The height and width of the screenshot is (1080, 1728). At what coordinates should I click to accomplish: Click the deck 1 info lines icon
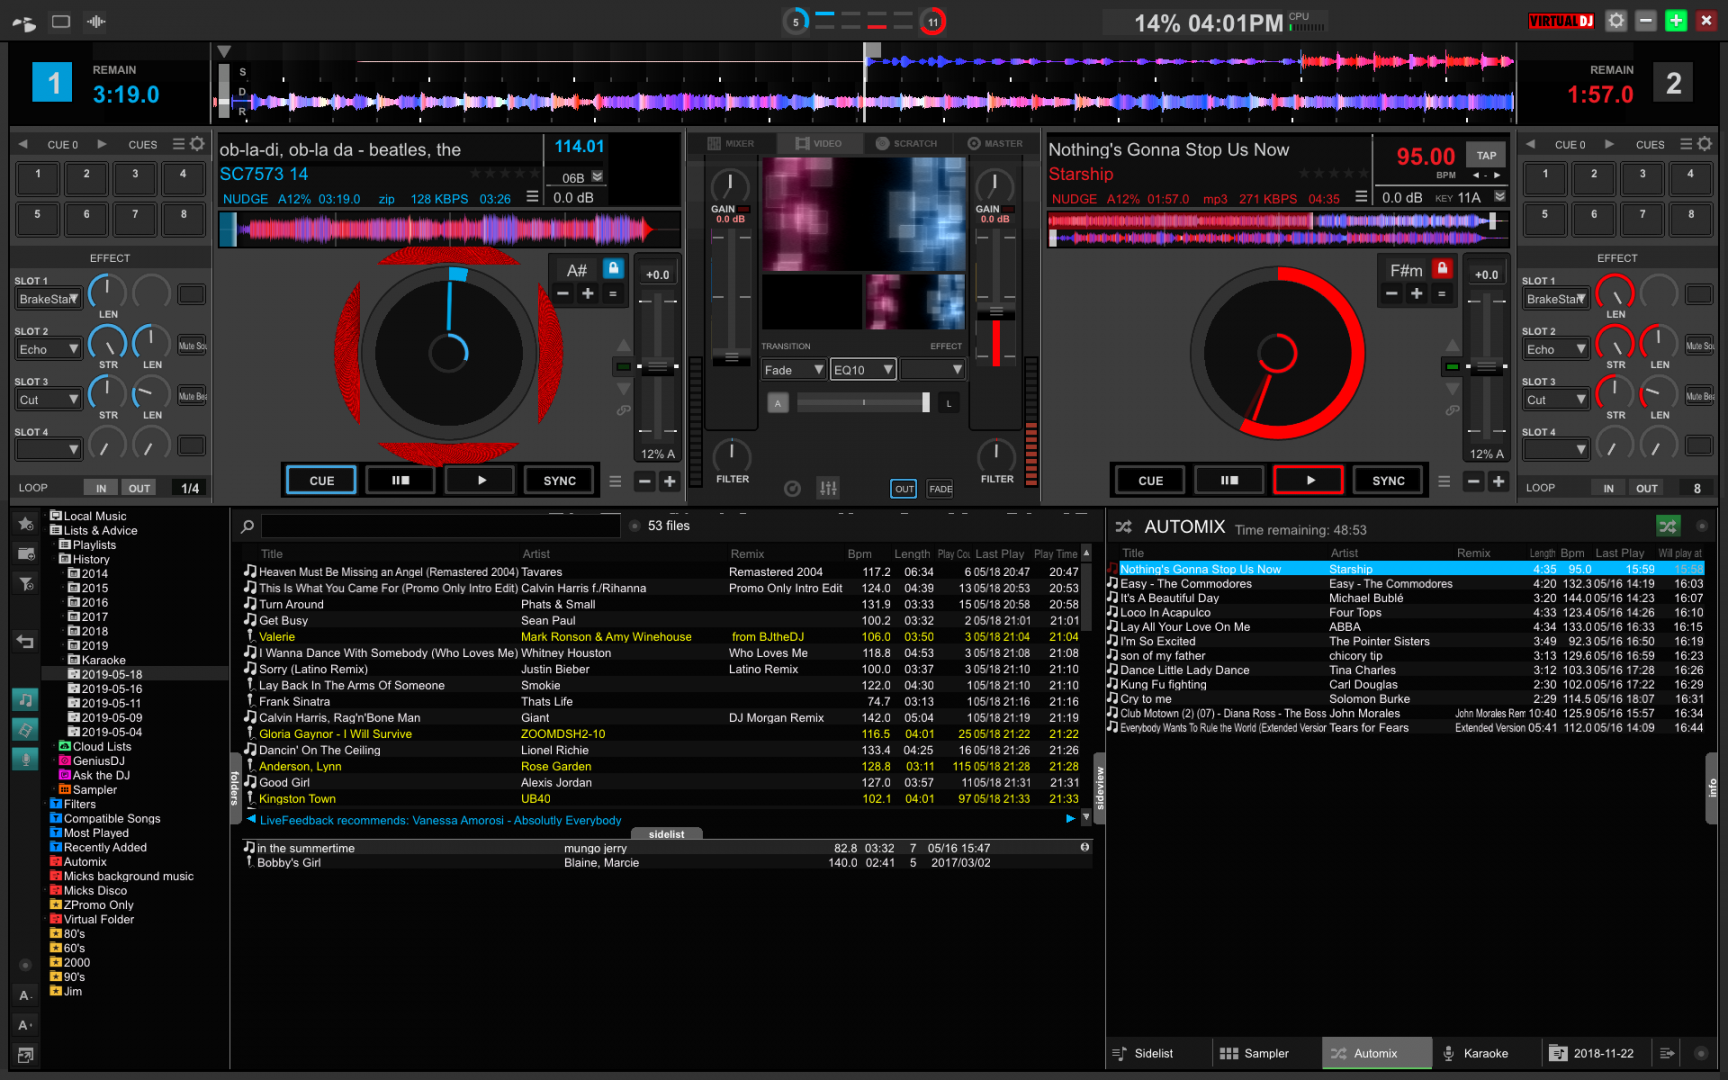click(532, 197)
